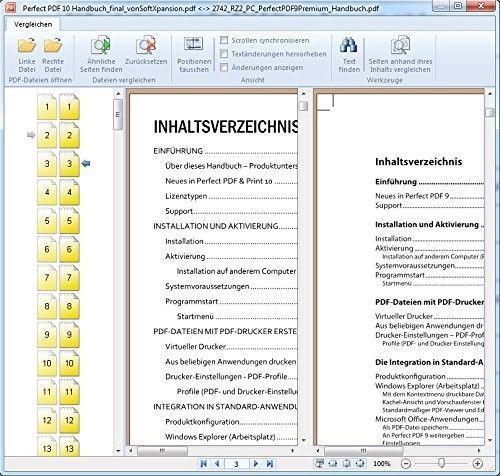
Task: Click third view mode icon left of 100%
Action: point(347,463)
